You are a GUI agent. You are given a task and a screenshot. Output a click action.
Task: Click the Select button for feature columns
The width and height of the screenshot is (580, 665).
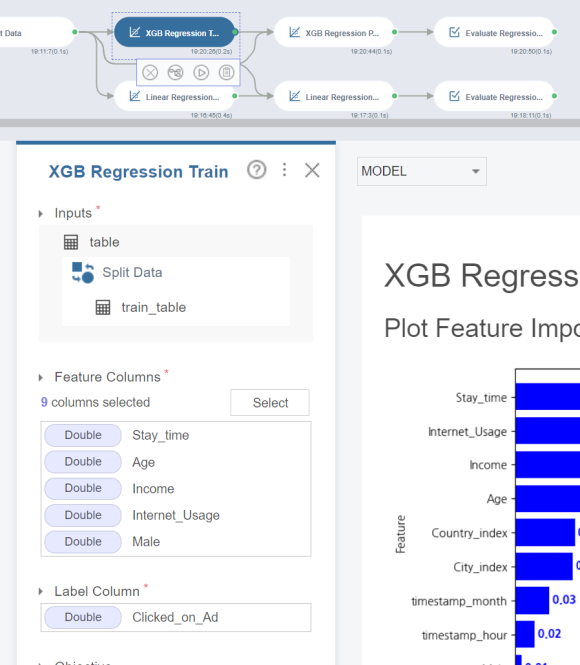click(x=270, y=402)
